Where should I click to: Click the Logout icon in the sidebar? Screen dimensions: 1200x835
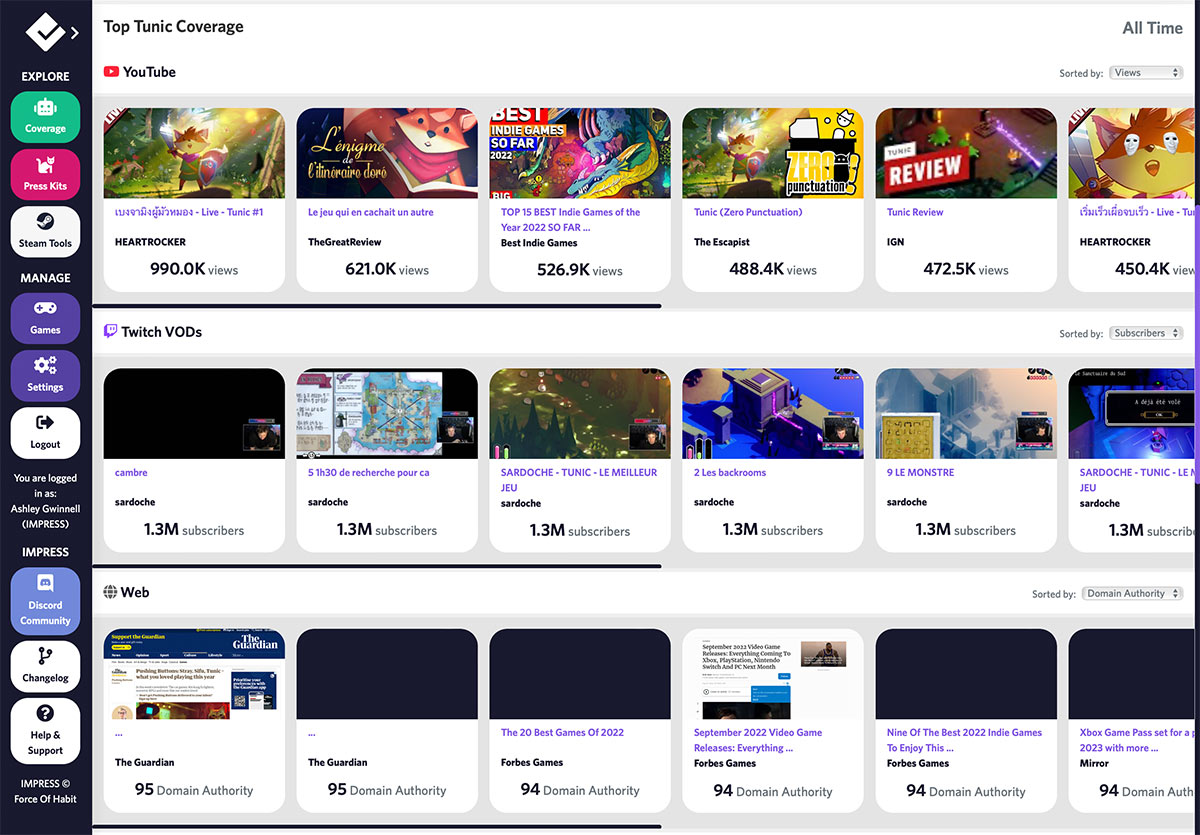click(x=45, y=432)
